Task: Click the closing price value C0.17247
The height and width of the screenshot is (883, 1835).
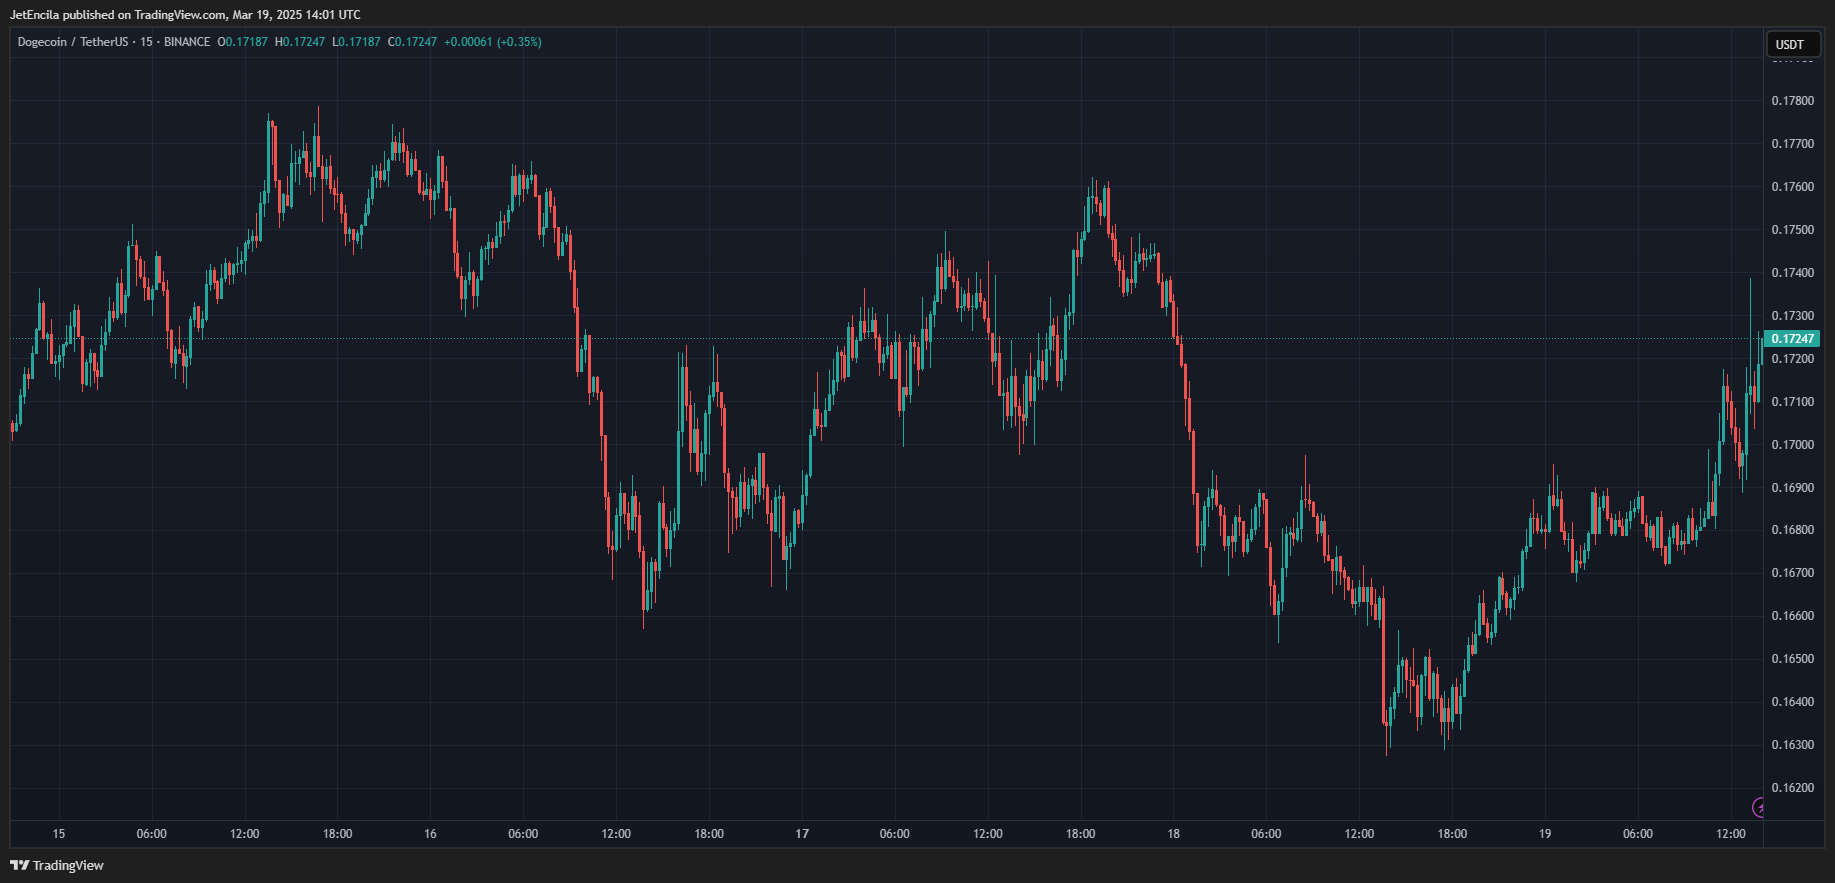Action: click(x=412, y=42)
